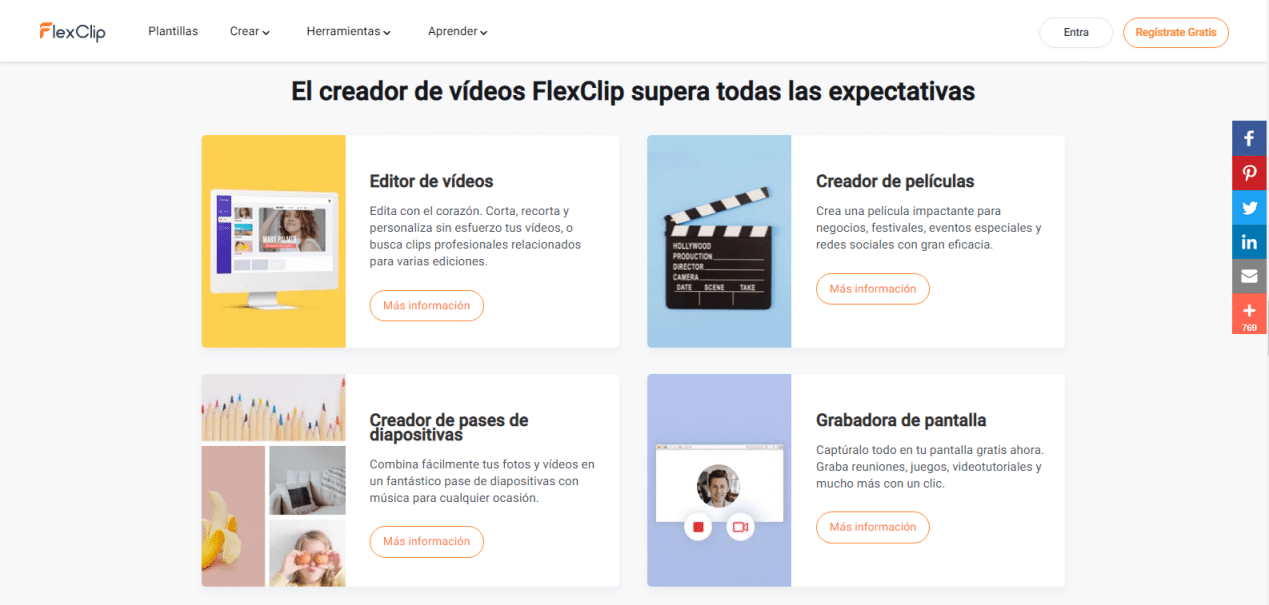Click the screen recorder illustration image
The height and width of the screenshot is (605, 1269).
point(719,480)
